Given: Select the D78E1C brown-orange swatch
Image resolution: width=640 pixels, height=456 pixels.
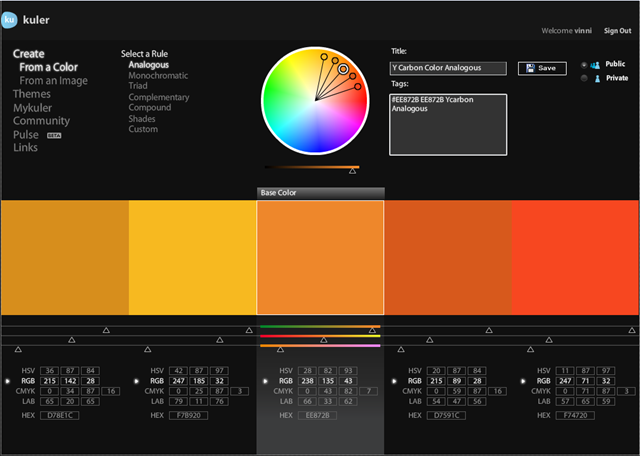Looking at the screenshot, I should coord(65,257).
